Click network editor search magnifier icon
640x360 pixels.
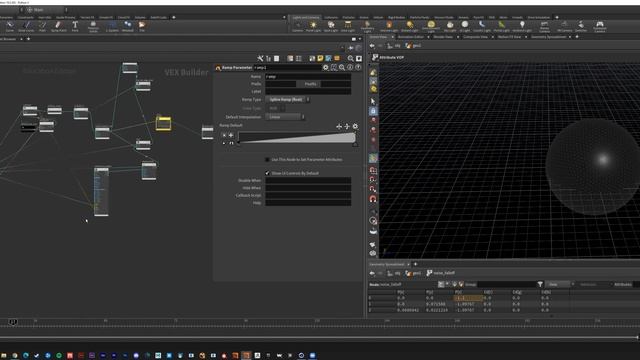click(350, 59)
